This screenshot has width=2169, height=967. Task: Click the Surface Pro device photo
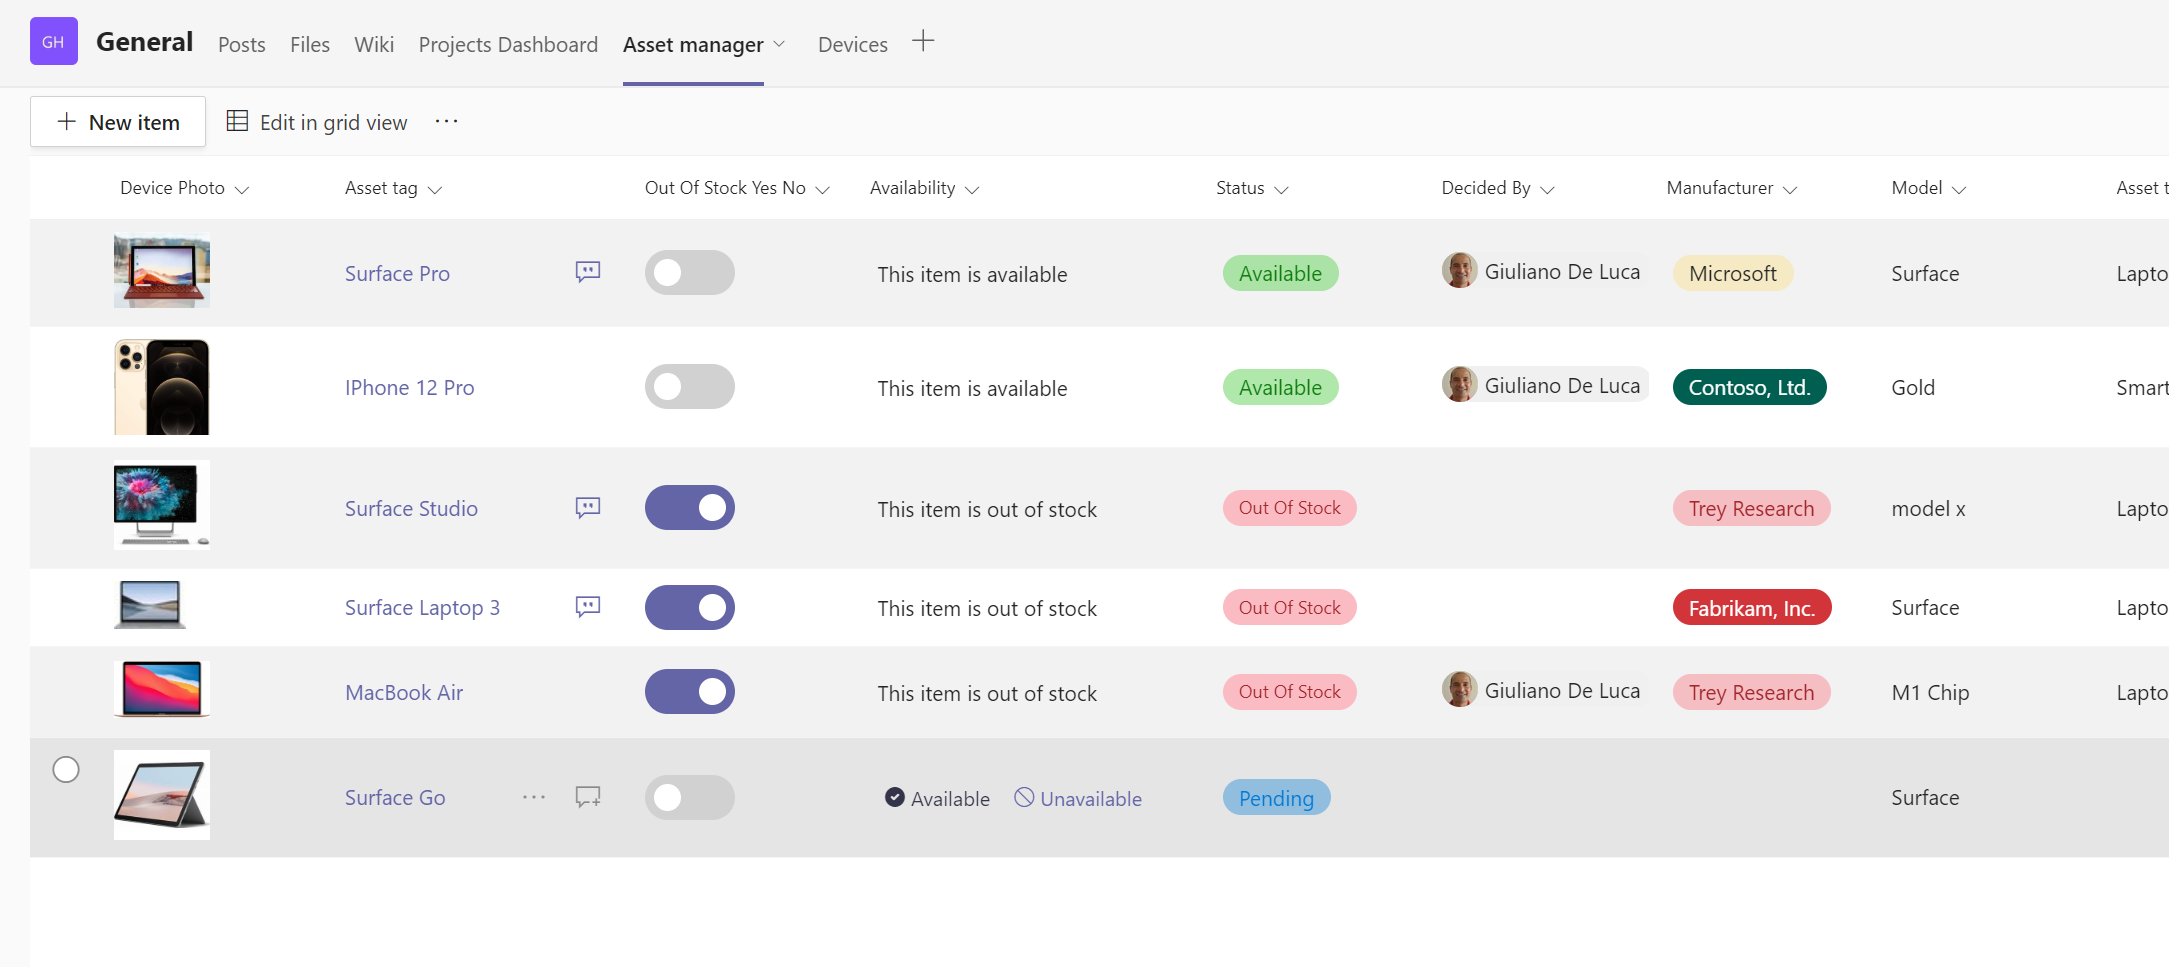(x=162, y=270)
